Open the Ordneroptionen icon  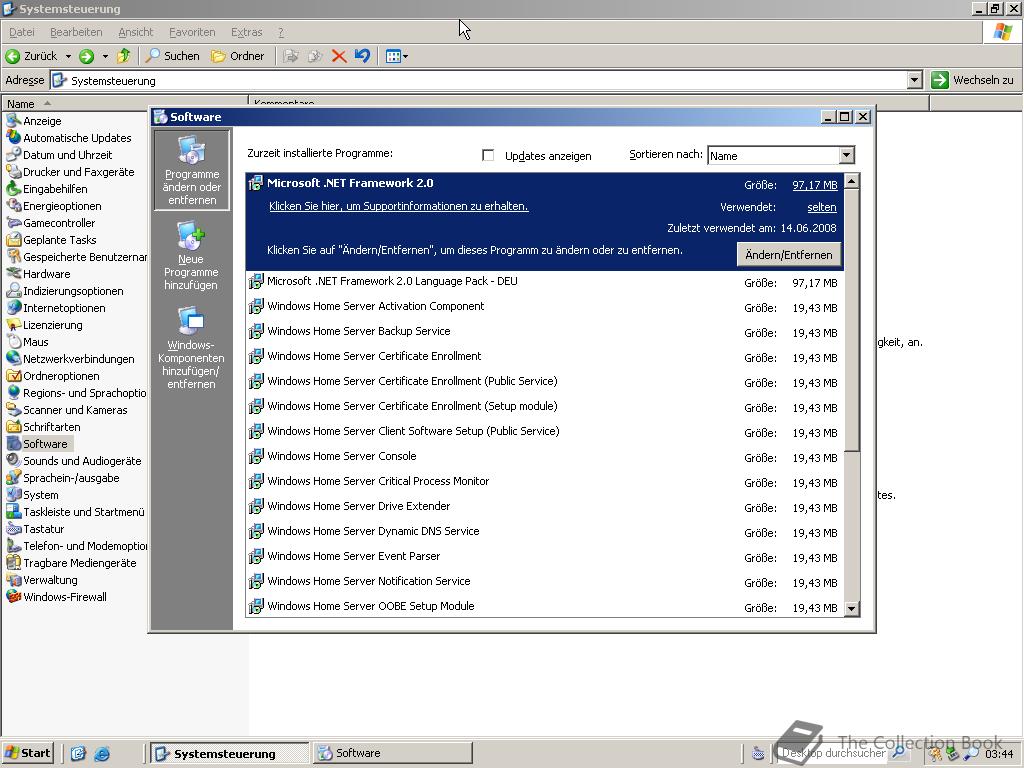click(x=14, y=376)
